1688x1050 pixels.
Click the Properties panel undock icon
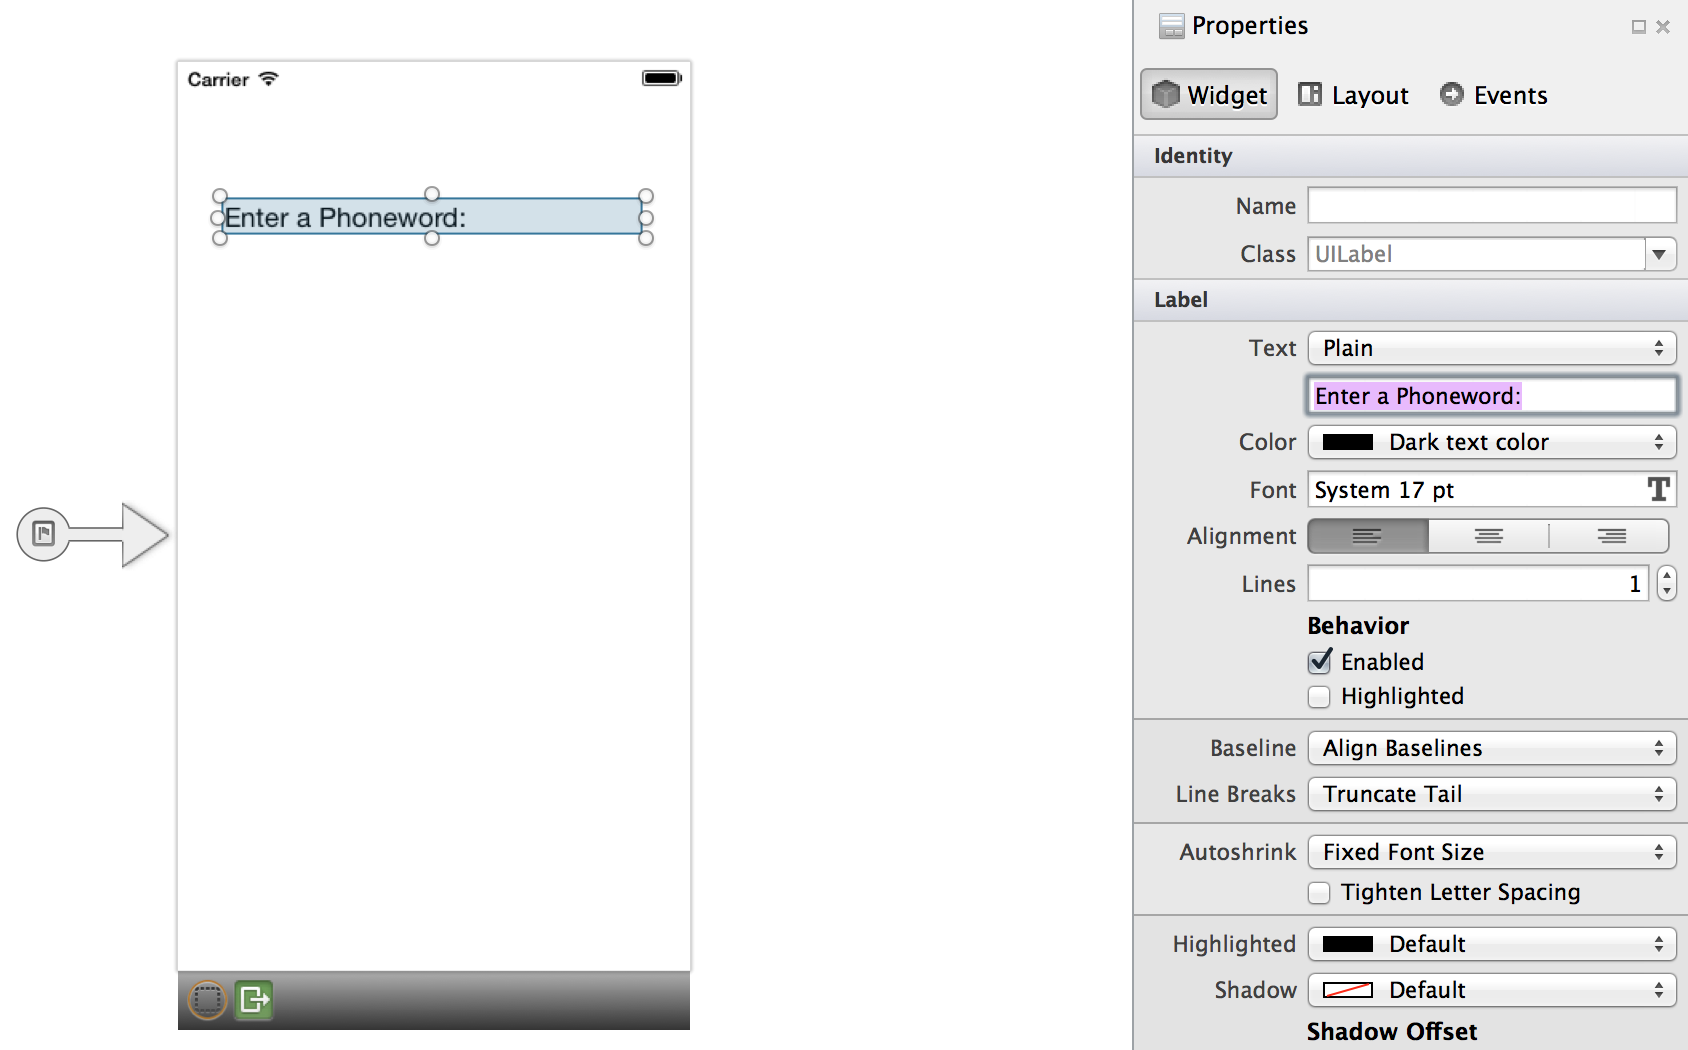tap(1638, 27)
